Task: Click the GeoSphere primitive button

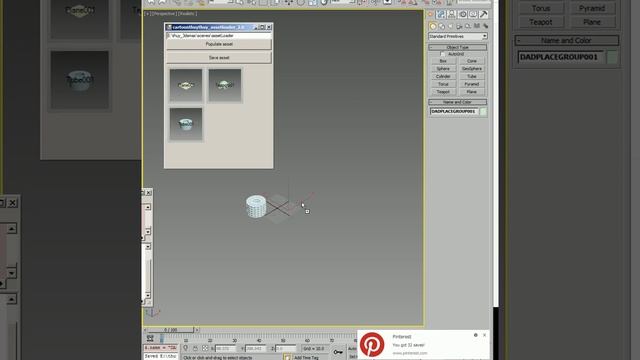Action: [472, 69]
